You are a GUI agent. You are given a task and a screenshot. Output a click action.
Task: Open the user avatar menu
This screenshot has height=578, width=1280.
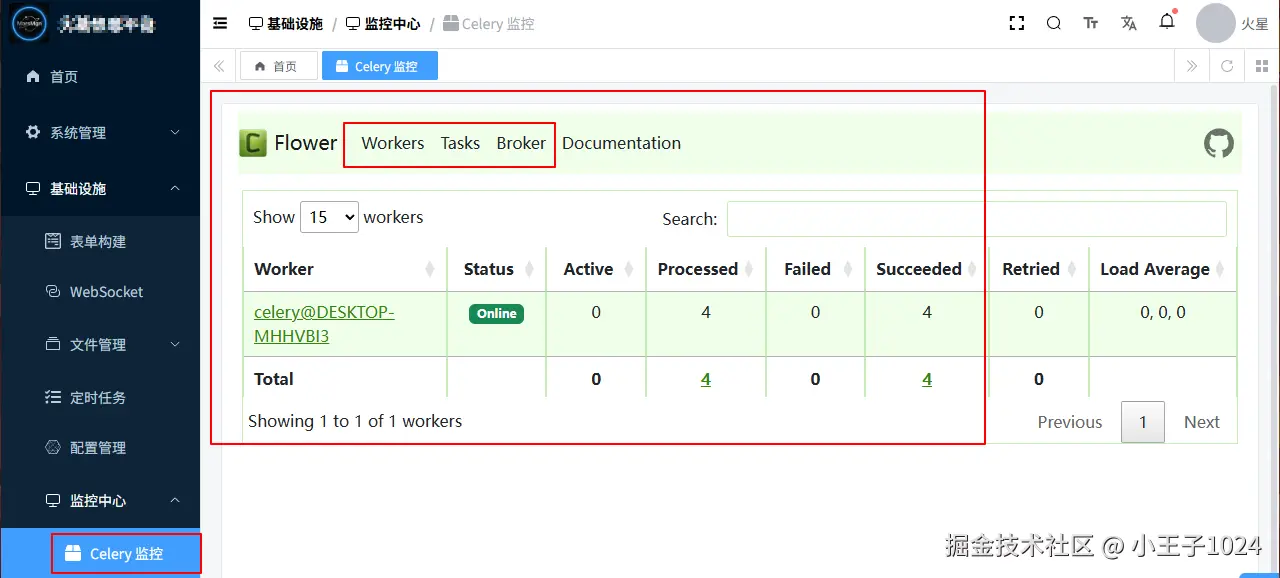[1216, 23]
